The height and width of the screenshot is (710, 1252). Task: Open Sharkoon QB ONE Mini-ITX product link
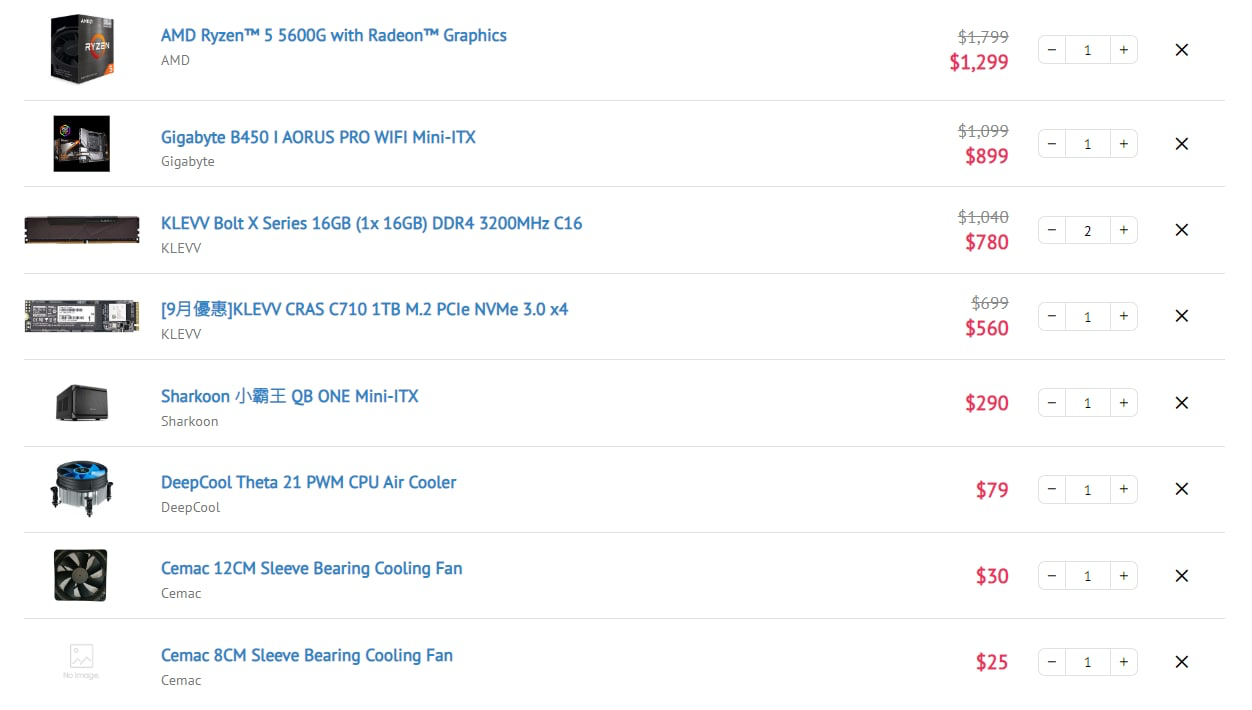(290, 396)
